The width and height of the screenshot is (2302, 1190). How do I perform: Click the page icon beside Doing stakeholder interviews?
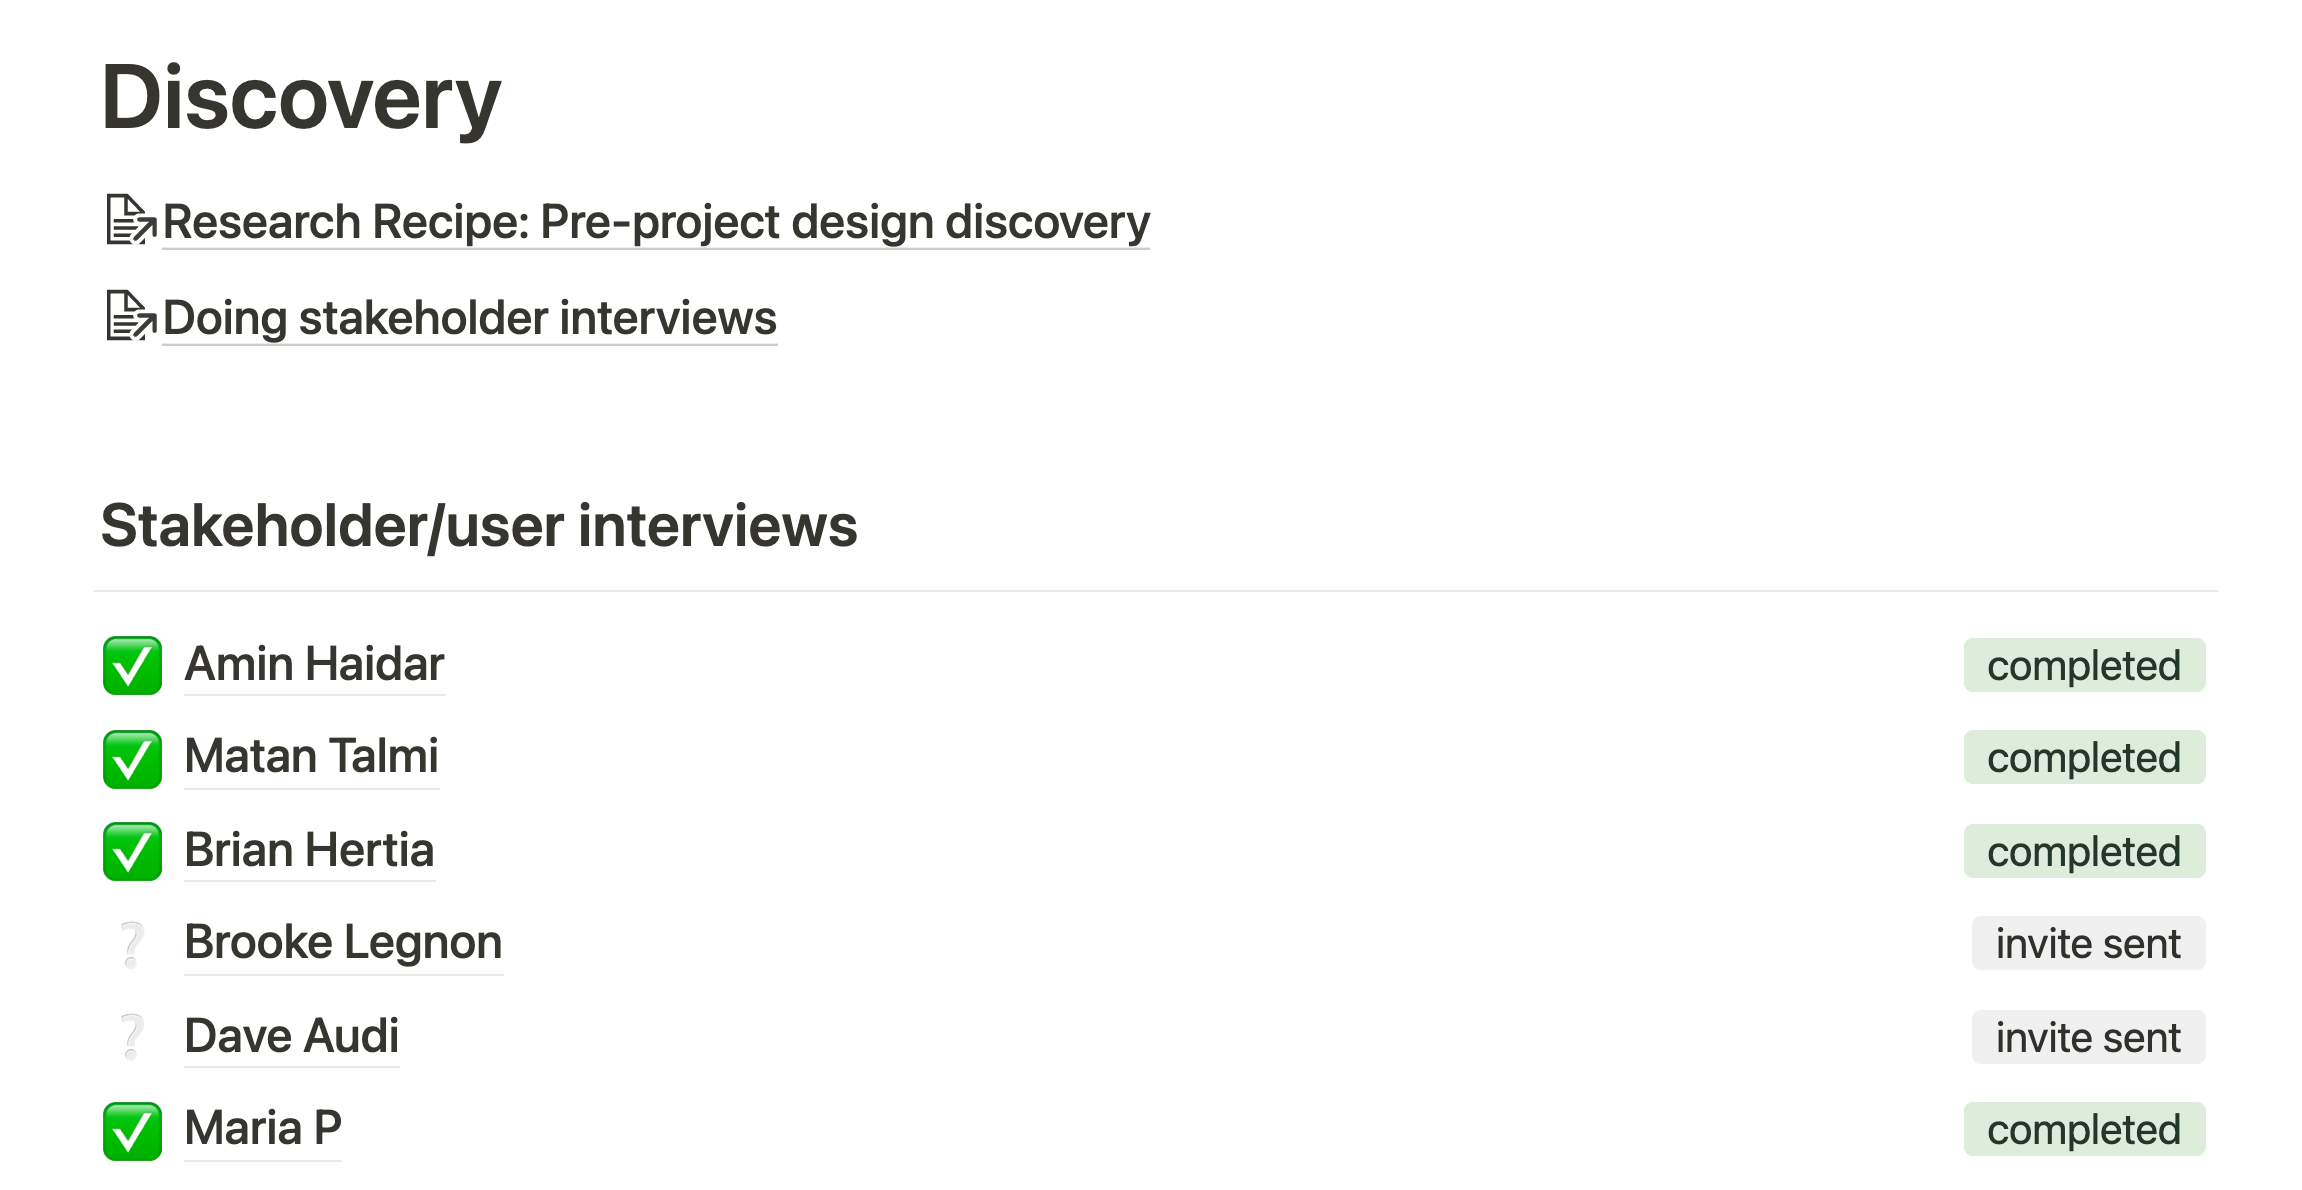click(130, 316)
